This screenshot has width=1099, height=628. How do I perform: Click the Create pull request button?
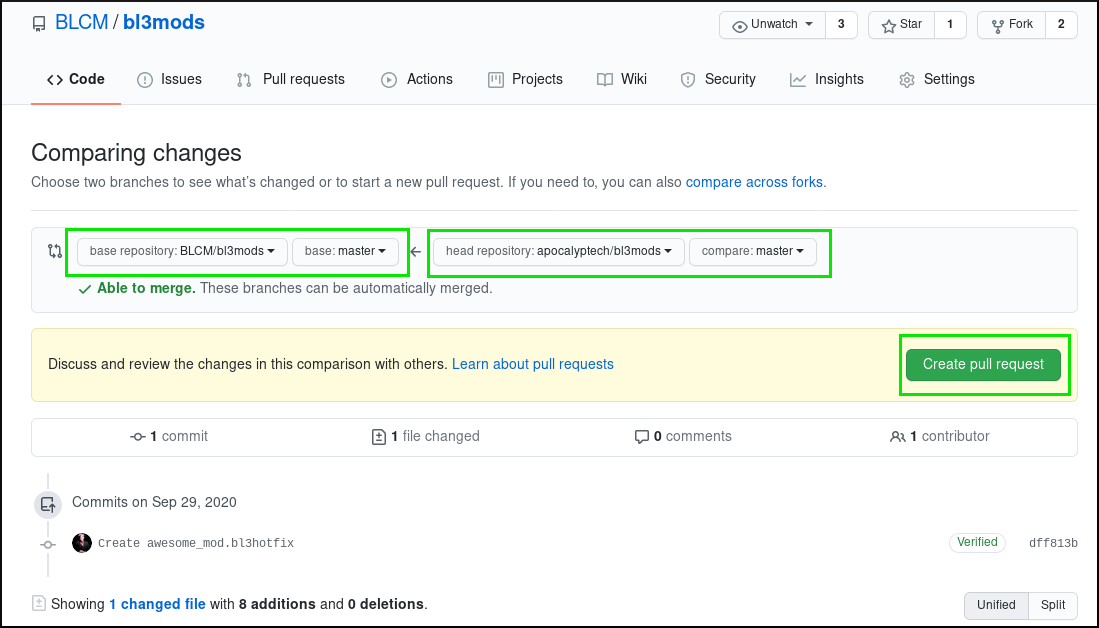pos(983,364)
